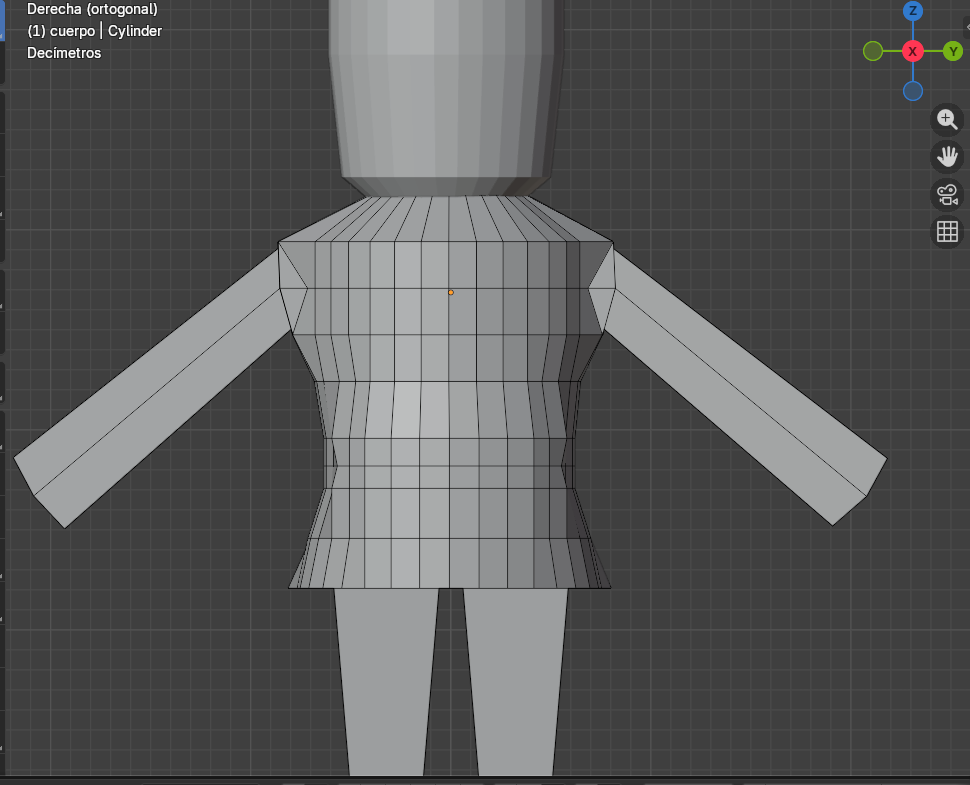Click the red X axis gizmo ball
This screenshot has height=785, width=970.
[x=912, y=51]
